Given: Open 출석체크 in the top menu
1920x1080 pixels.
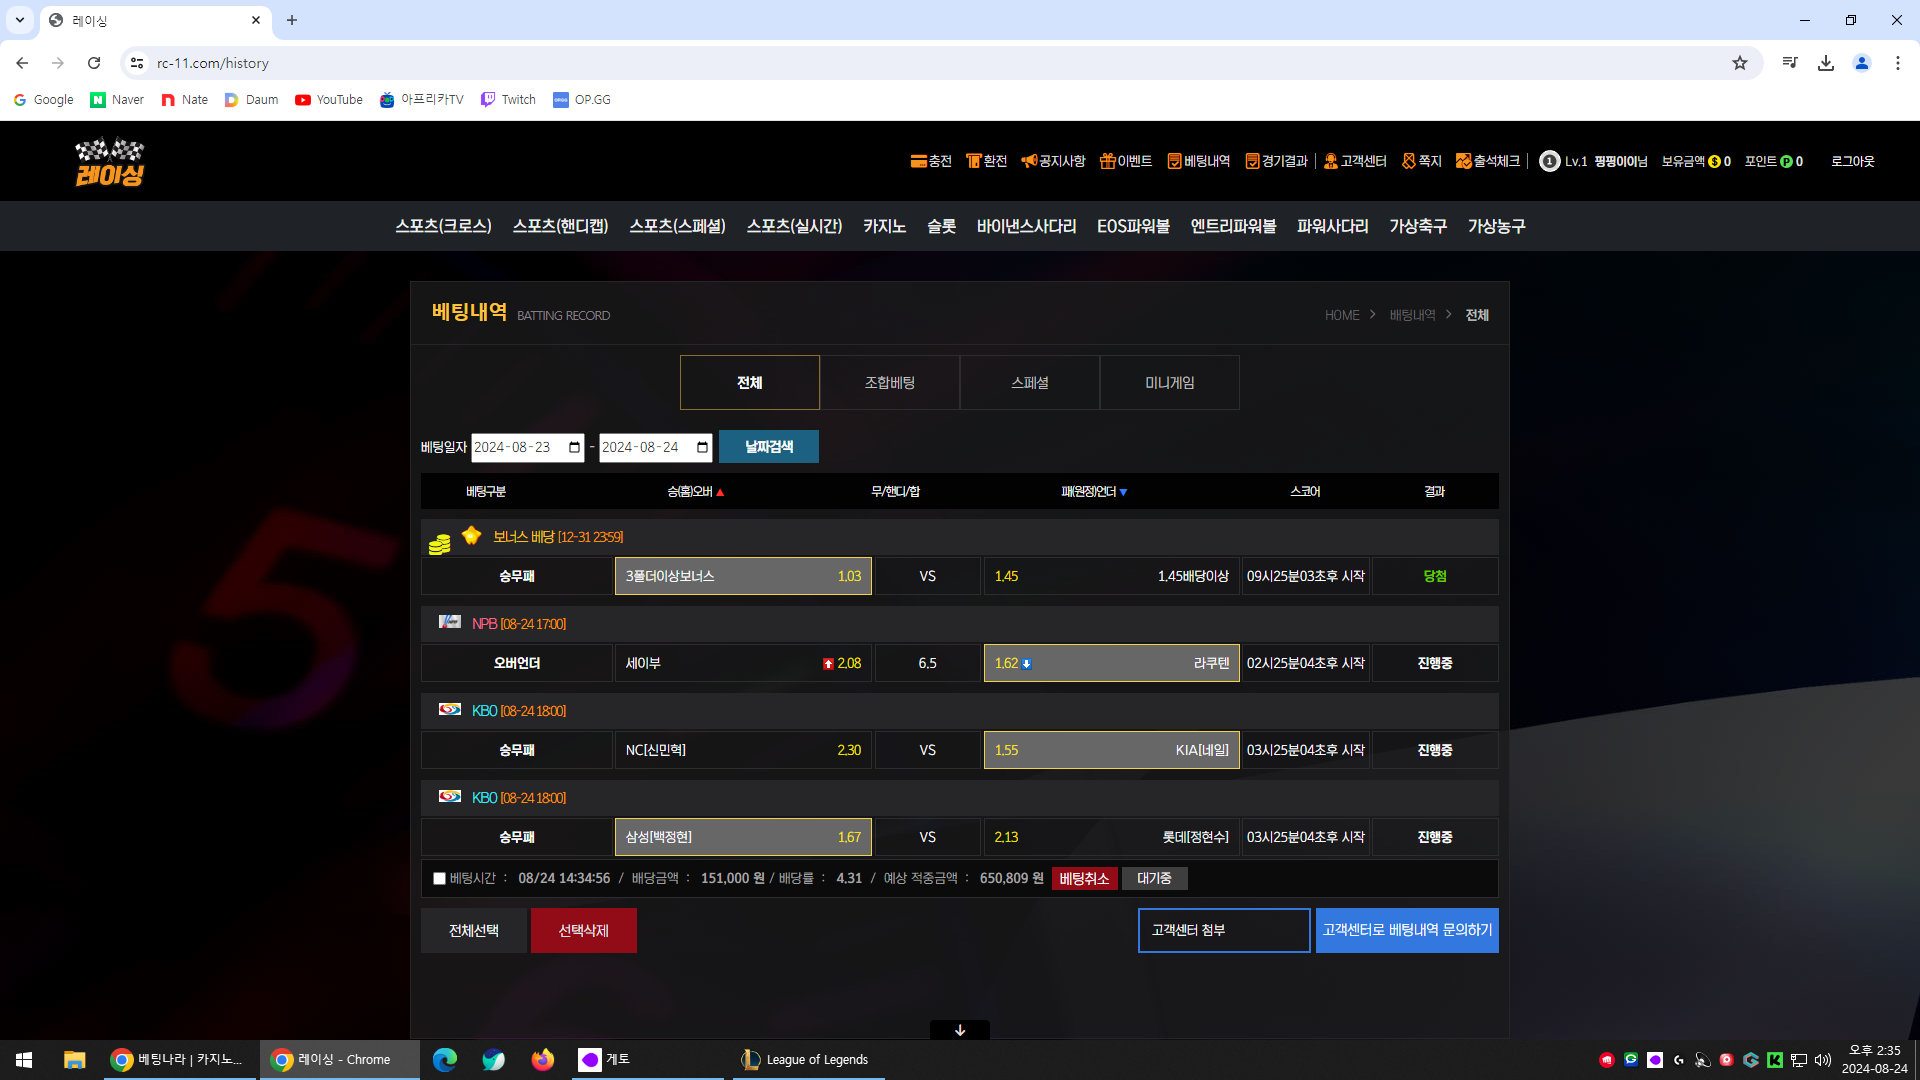Looking at the screenshot, I should click(x=1488, y=162).
